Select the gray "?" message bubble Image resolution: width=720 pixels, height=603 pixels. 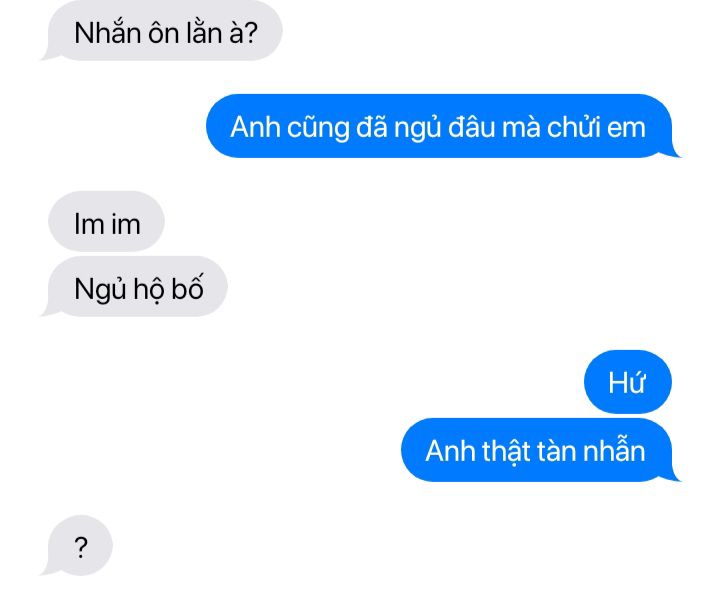click(77, 546)
